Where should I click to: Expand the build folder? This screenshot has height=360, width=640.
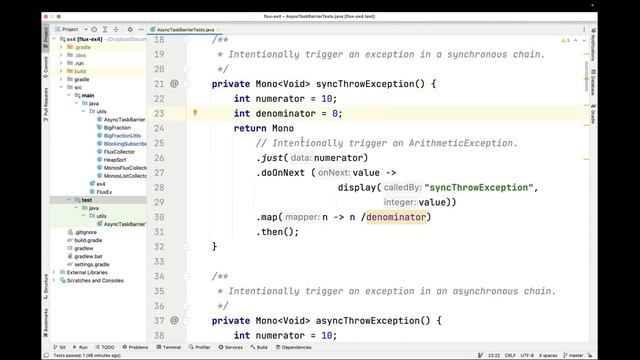coord(61,71)
